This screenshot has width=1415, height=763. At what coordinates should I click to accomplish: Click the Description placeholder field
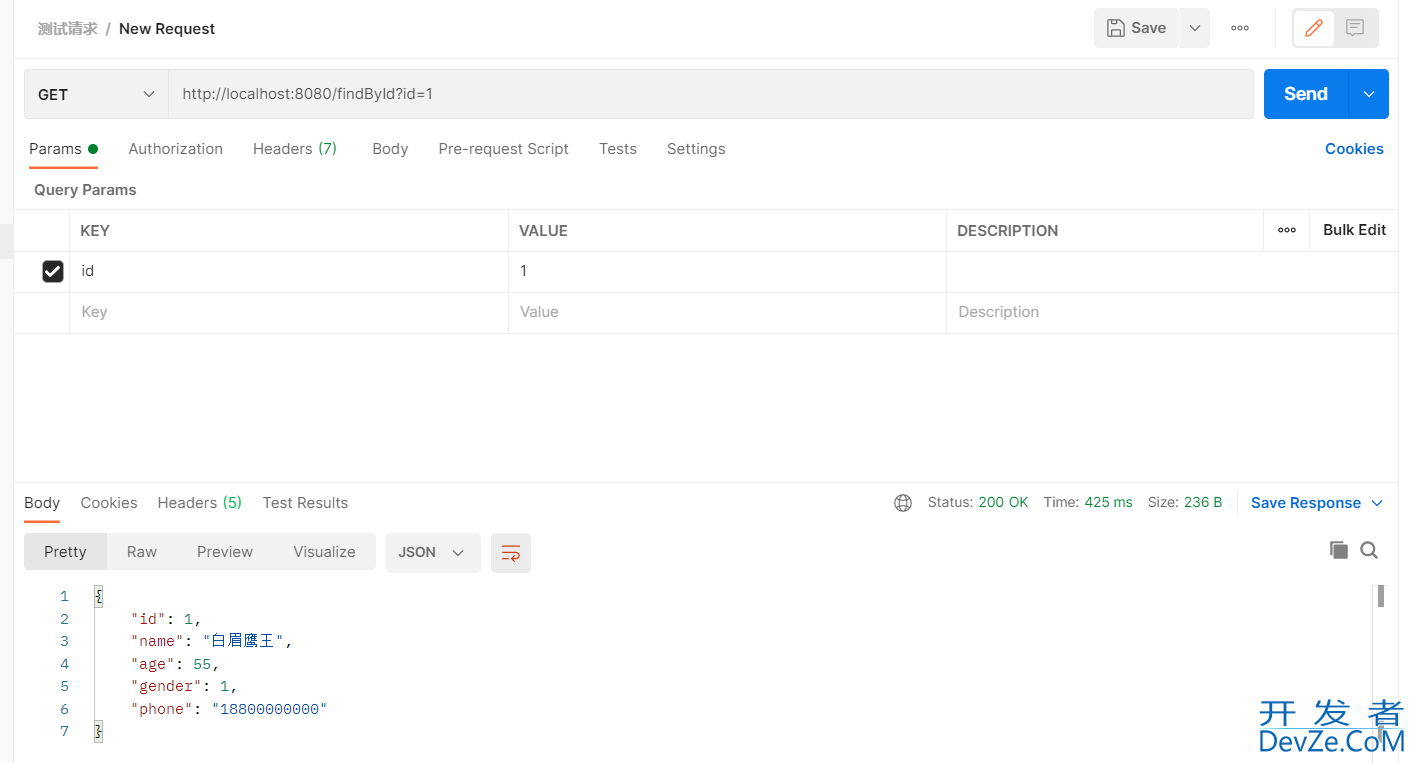tap(1172, 312)
